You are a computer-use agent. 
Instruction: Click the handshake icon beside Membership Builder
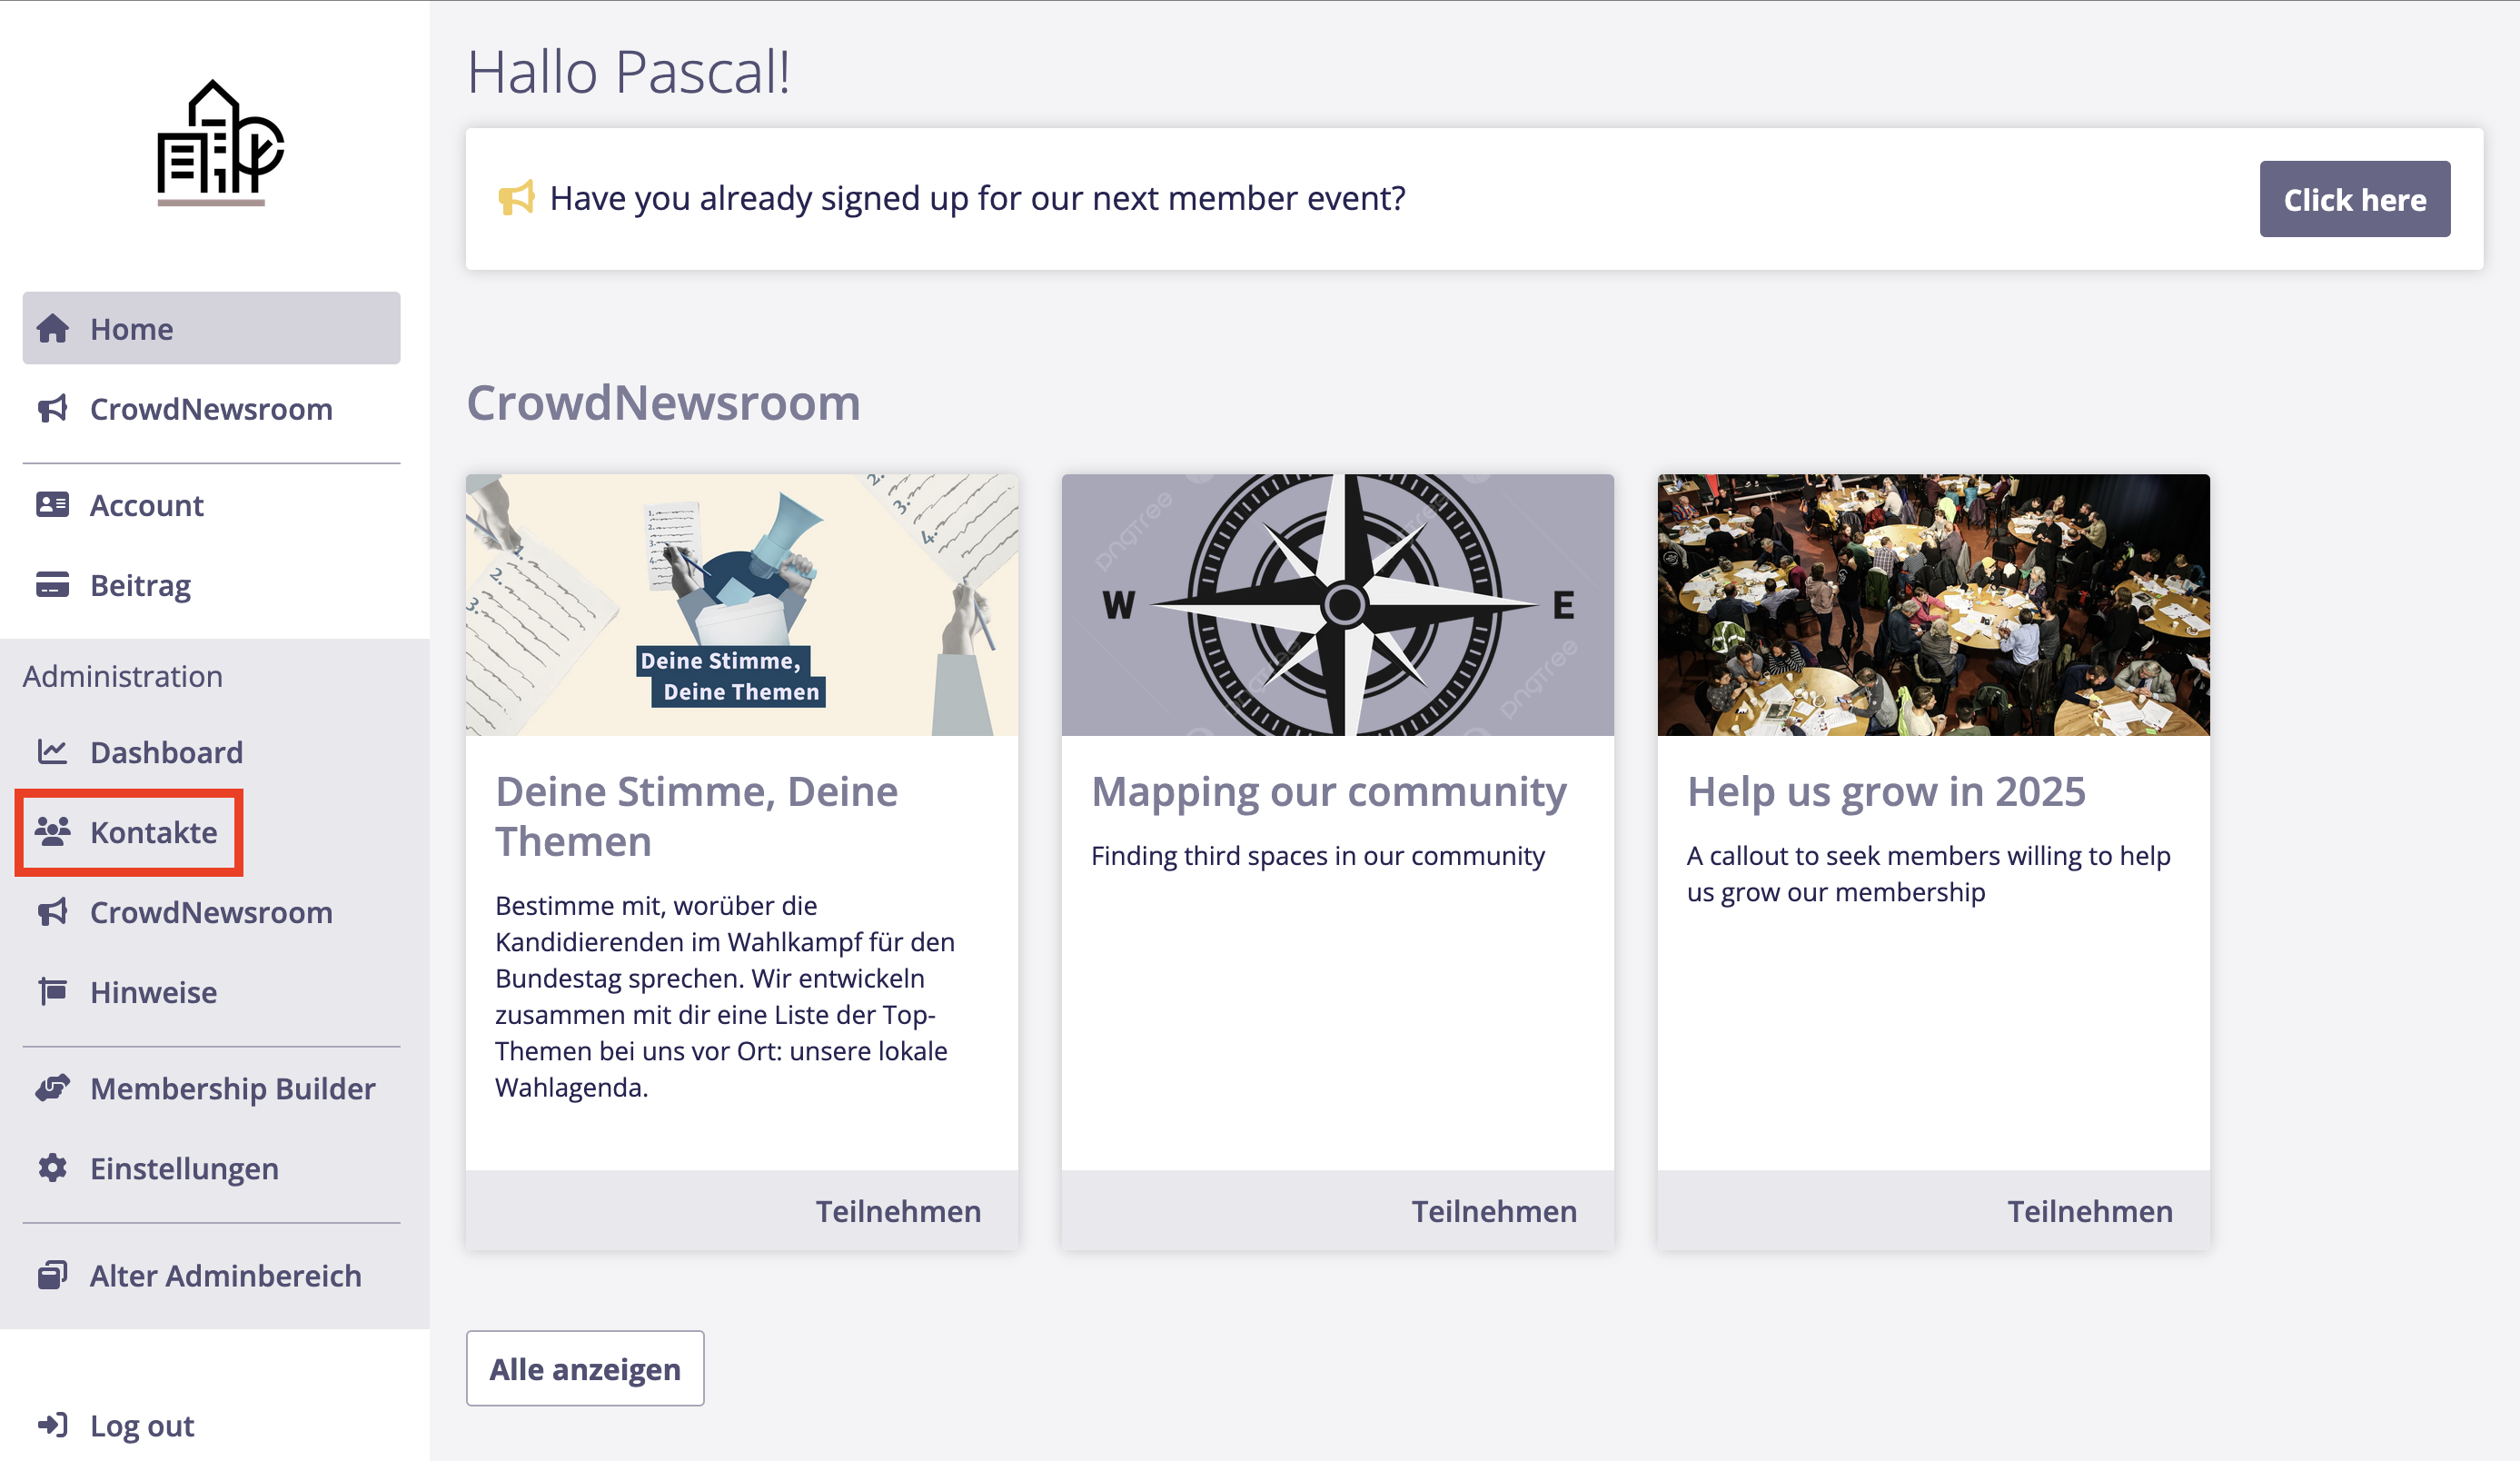(x=53, y=1088)
